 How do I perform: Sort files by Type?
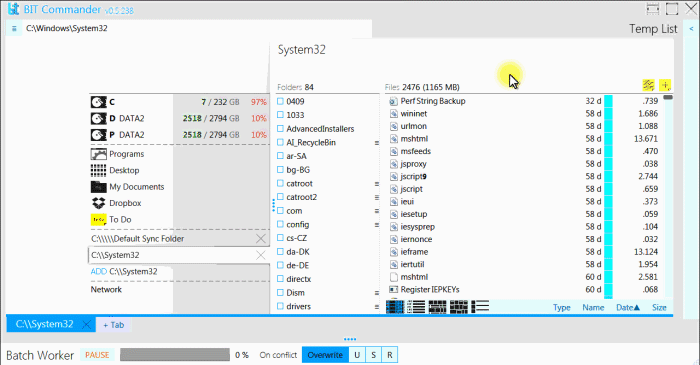[x=562, y=307]
